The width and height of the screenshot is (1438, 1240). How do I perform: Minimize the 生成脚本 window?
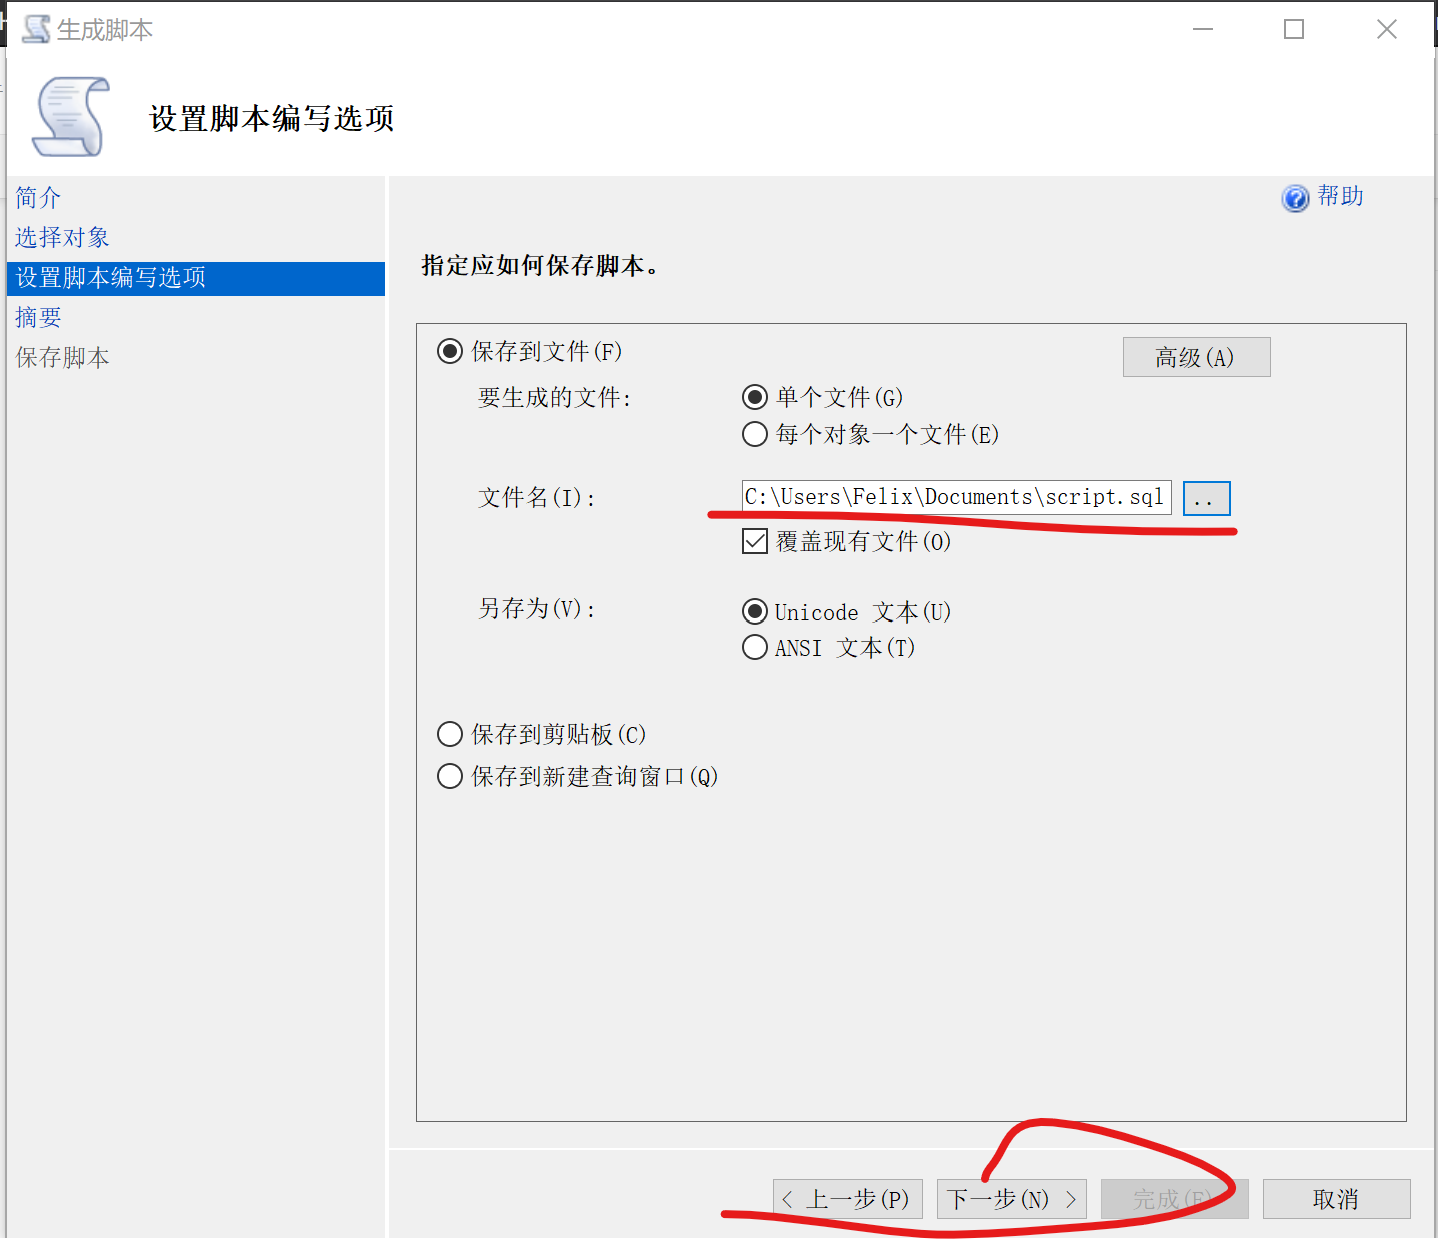tap(1203, 29)
